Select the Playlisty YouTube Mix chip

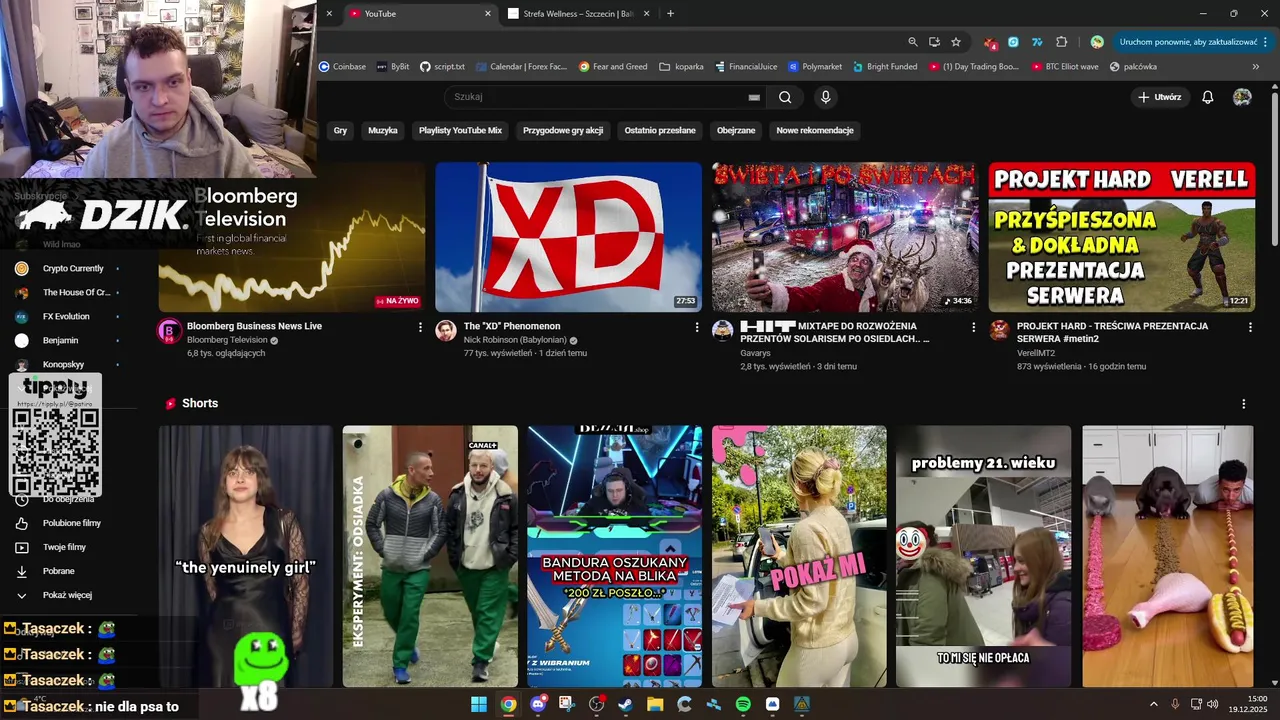click(x=460, y=130)
